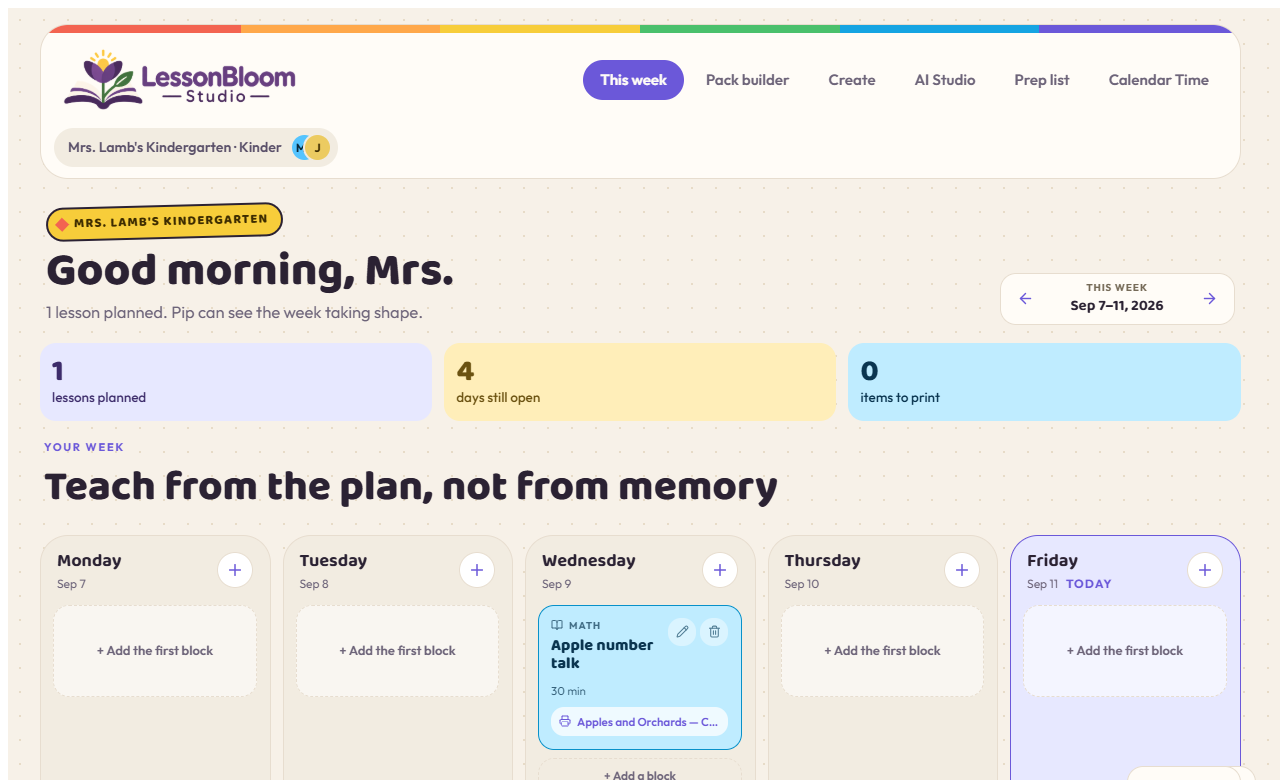Delete the Apple number talk lesson
The image size is (1280, 780).
714,632
